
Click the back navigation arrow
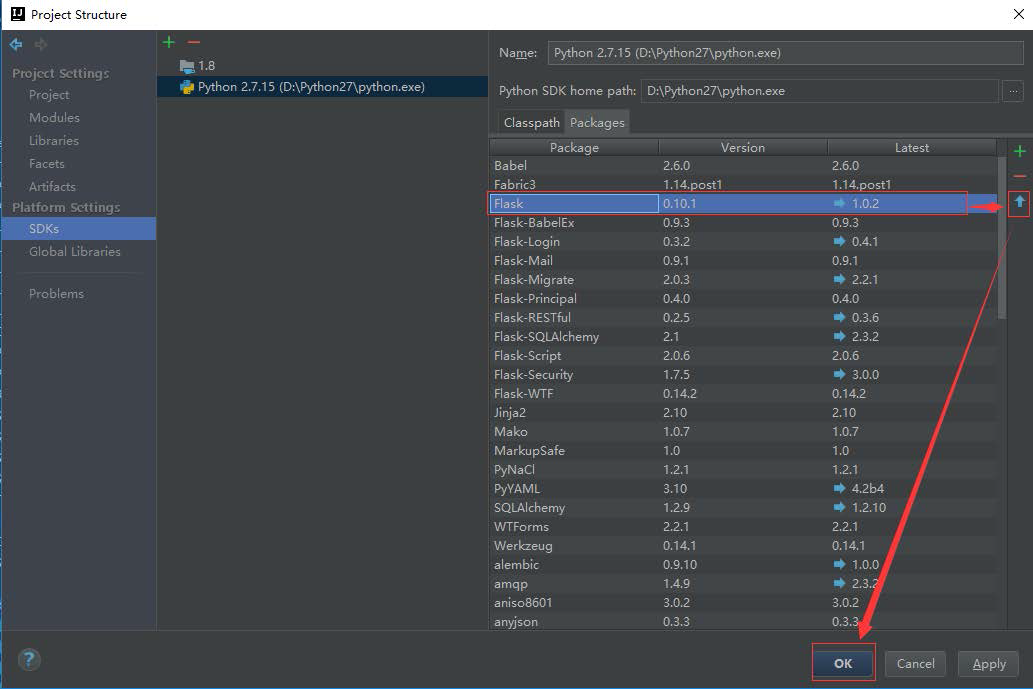16,44
